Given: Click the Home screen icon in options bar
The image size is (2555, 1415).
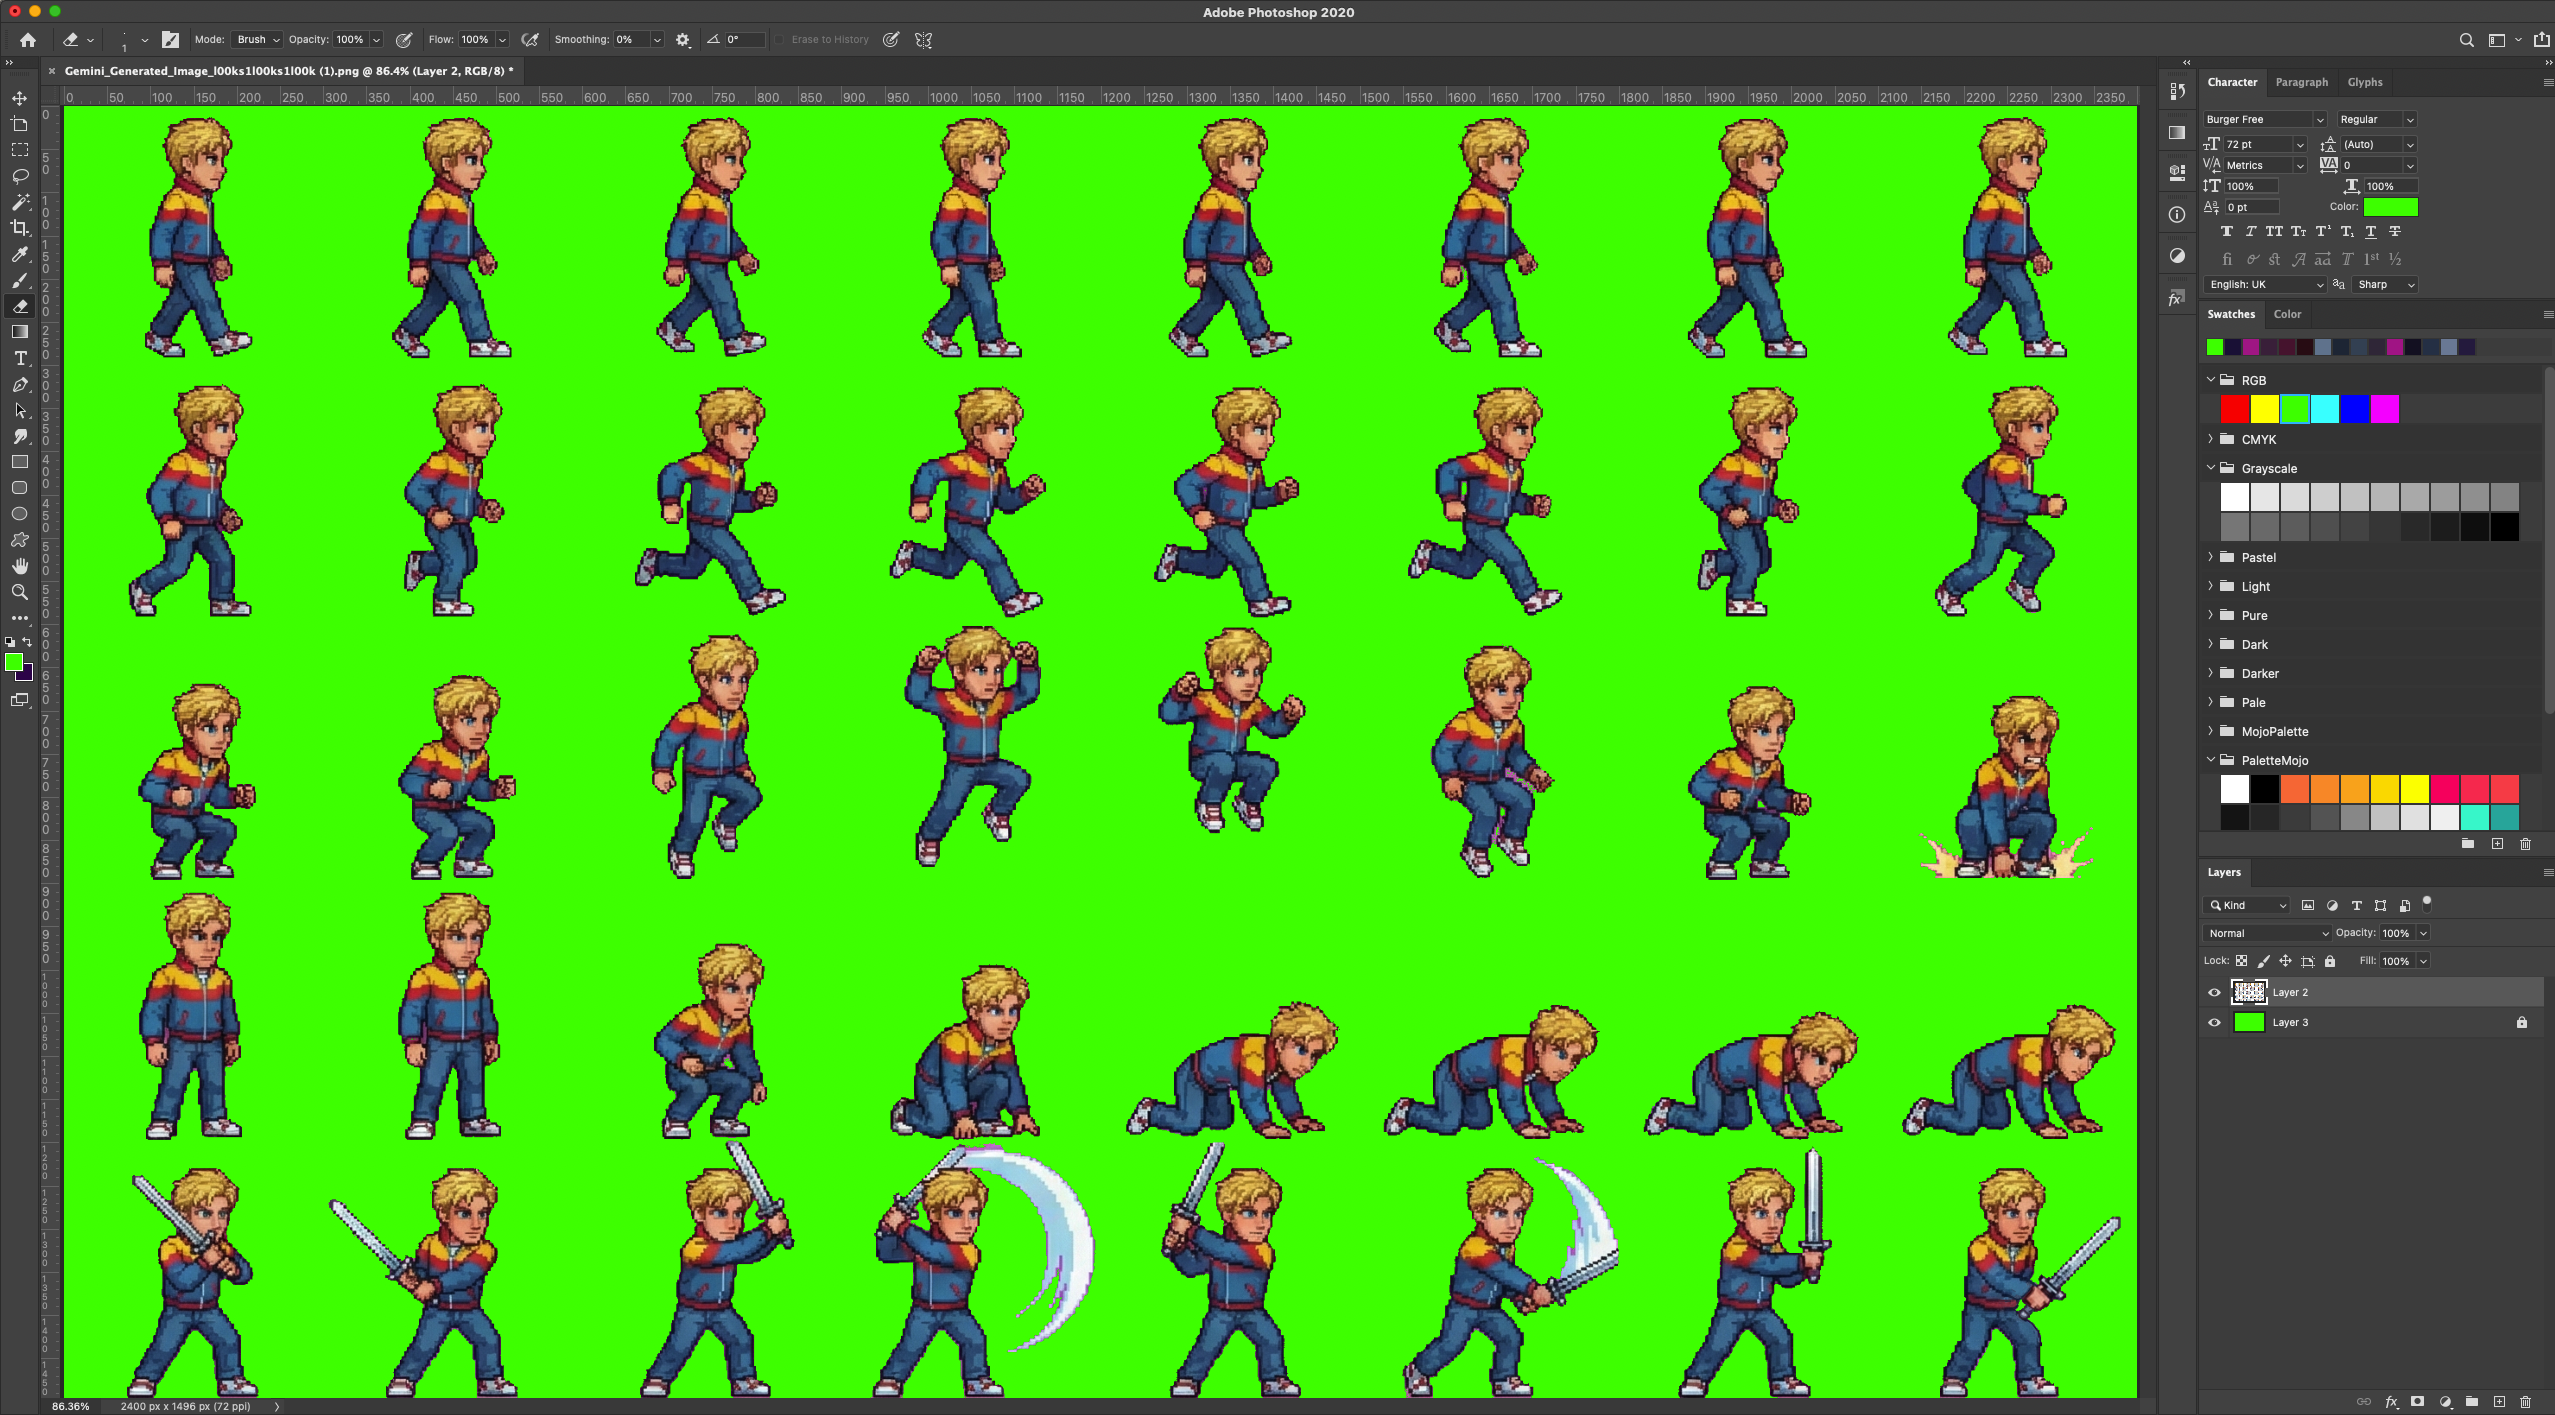Looking at the screenshot, I should (x=27, y=39).
